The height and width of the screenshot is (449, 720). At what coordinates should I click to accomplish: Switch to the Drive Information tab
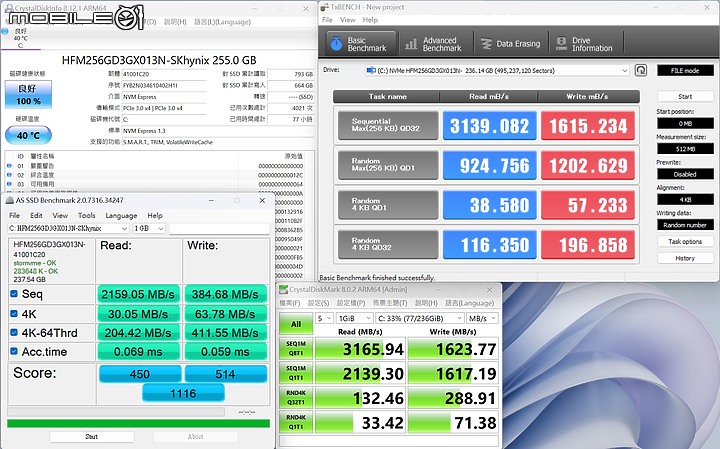[585, 44]
